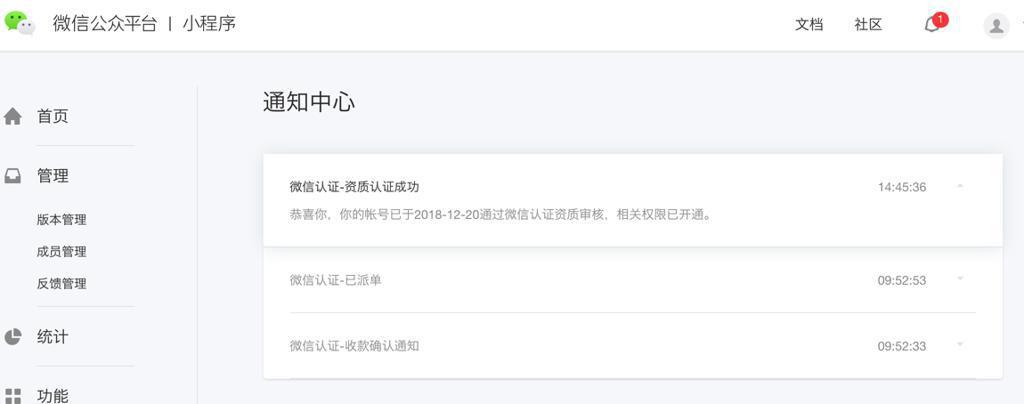The height and width of the screenshot is (404, 1024).
Task: Click the 功能 grid icon
Action: (x=13, y=396)
